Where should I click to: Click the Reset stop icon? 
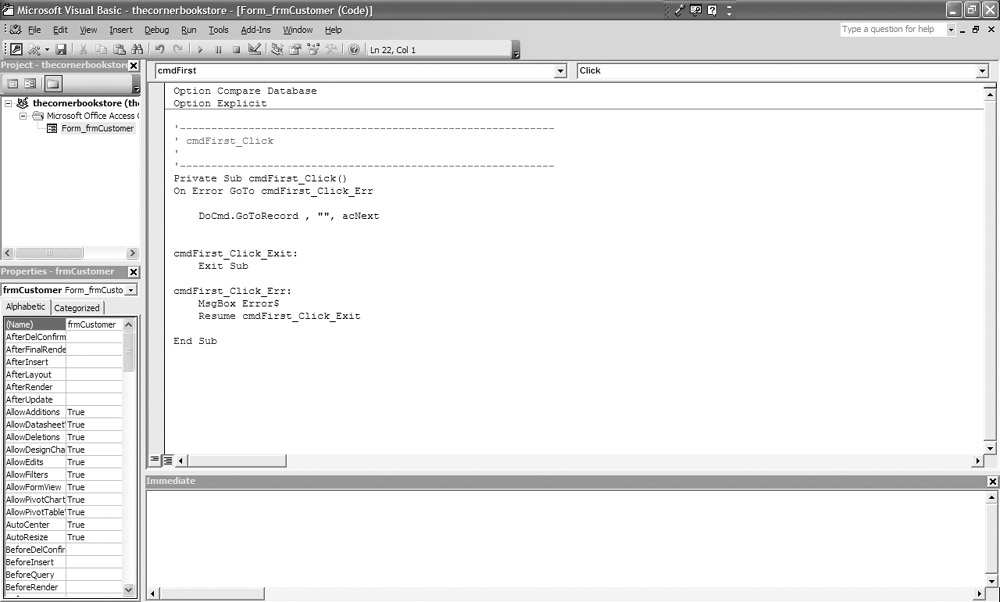[236, 49]
